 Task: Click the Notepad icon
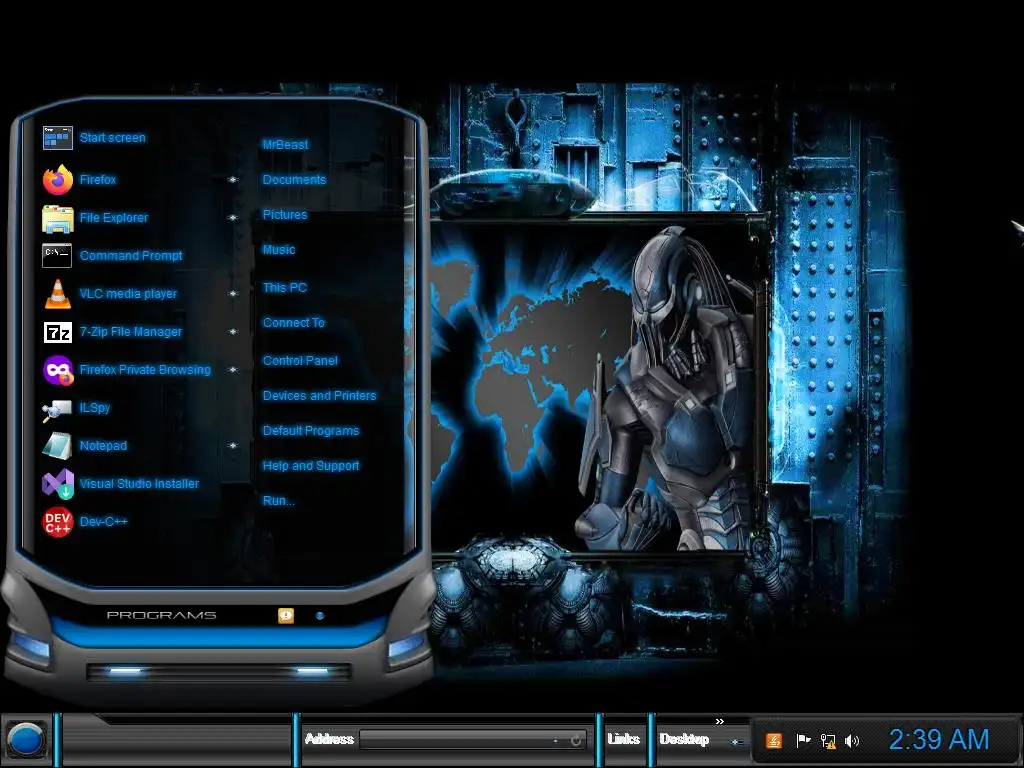coord(57,446)
